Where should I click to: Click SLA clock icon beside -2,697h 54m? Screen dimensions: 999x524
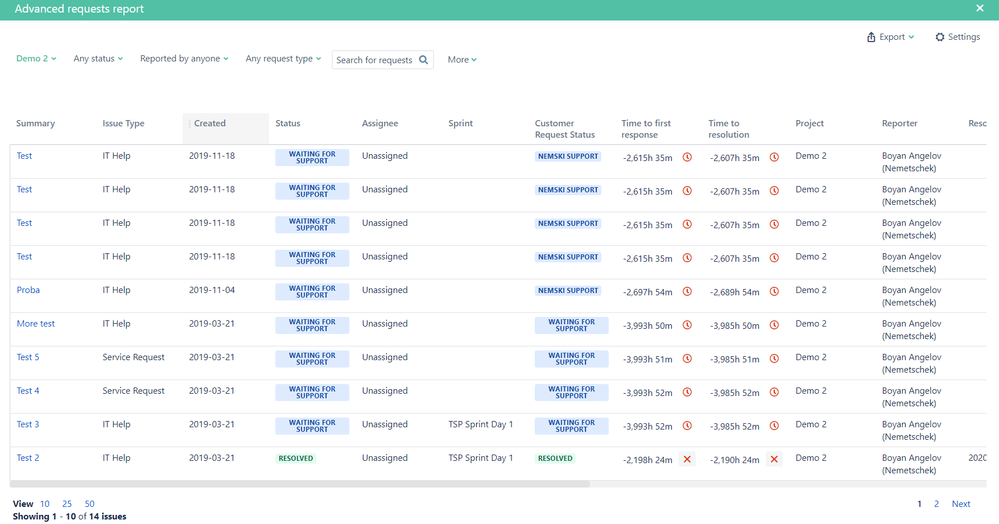687,291
